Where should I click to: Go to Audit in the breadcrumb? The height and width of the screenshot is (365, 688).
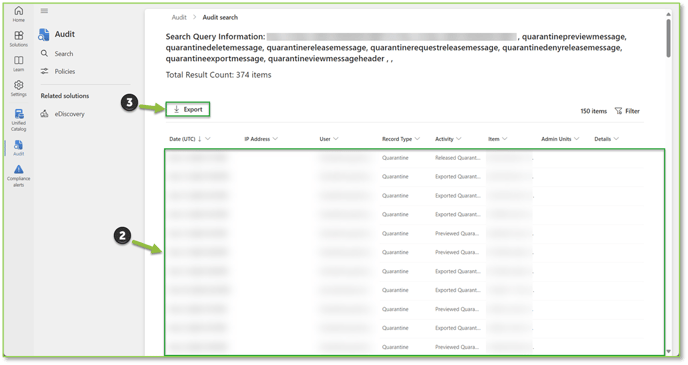coord(179,17)
